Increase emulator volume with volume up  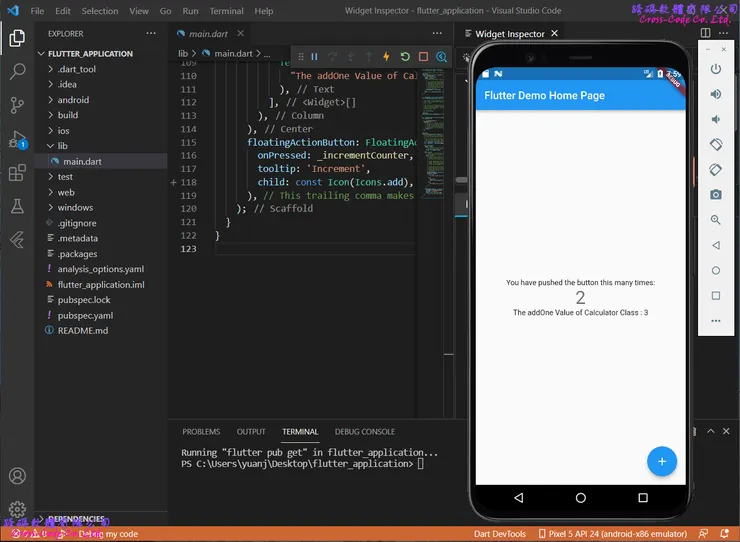[715, 94]
